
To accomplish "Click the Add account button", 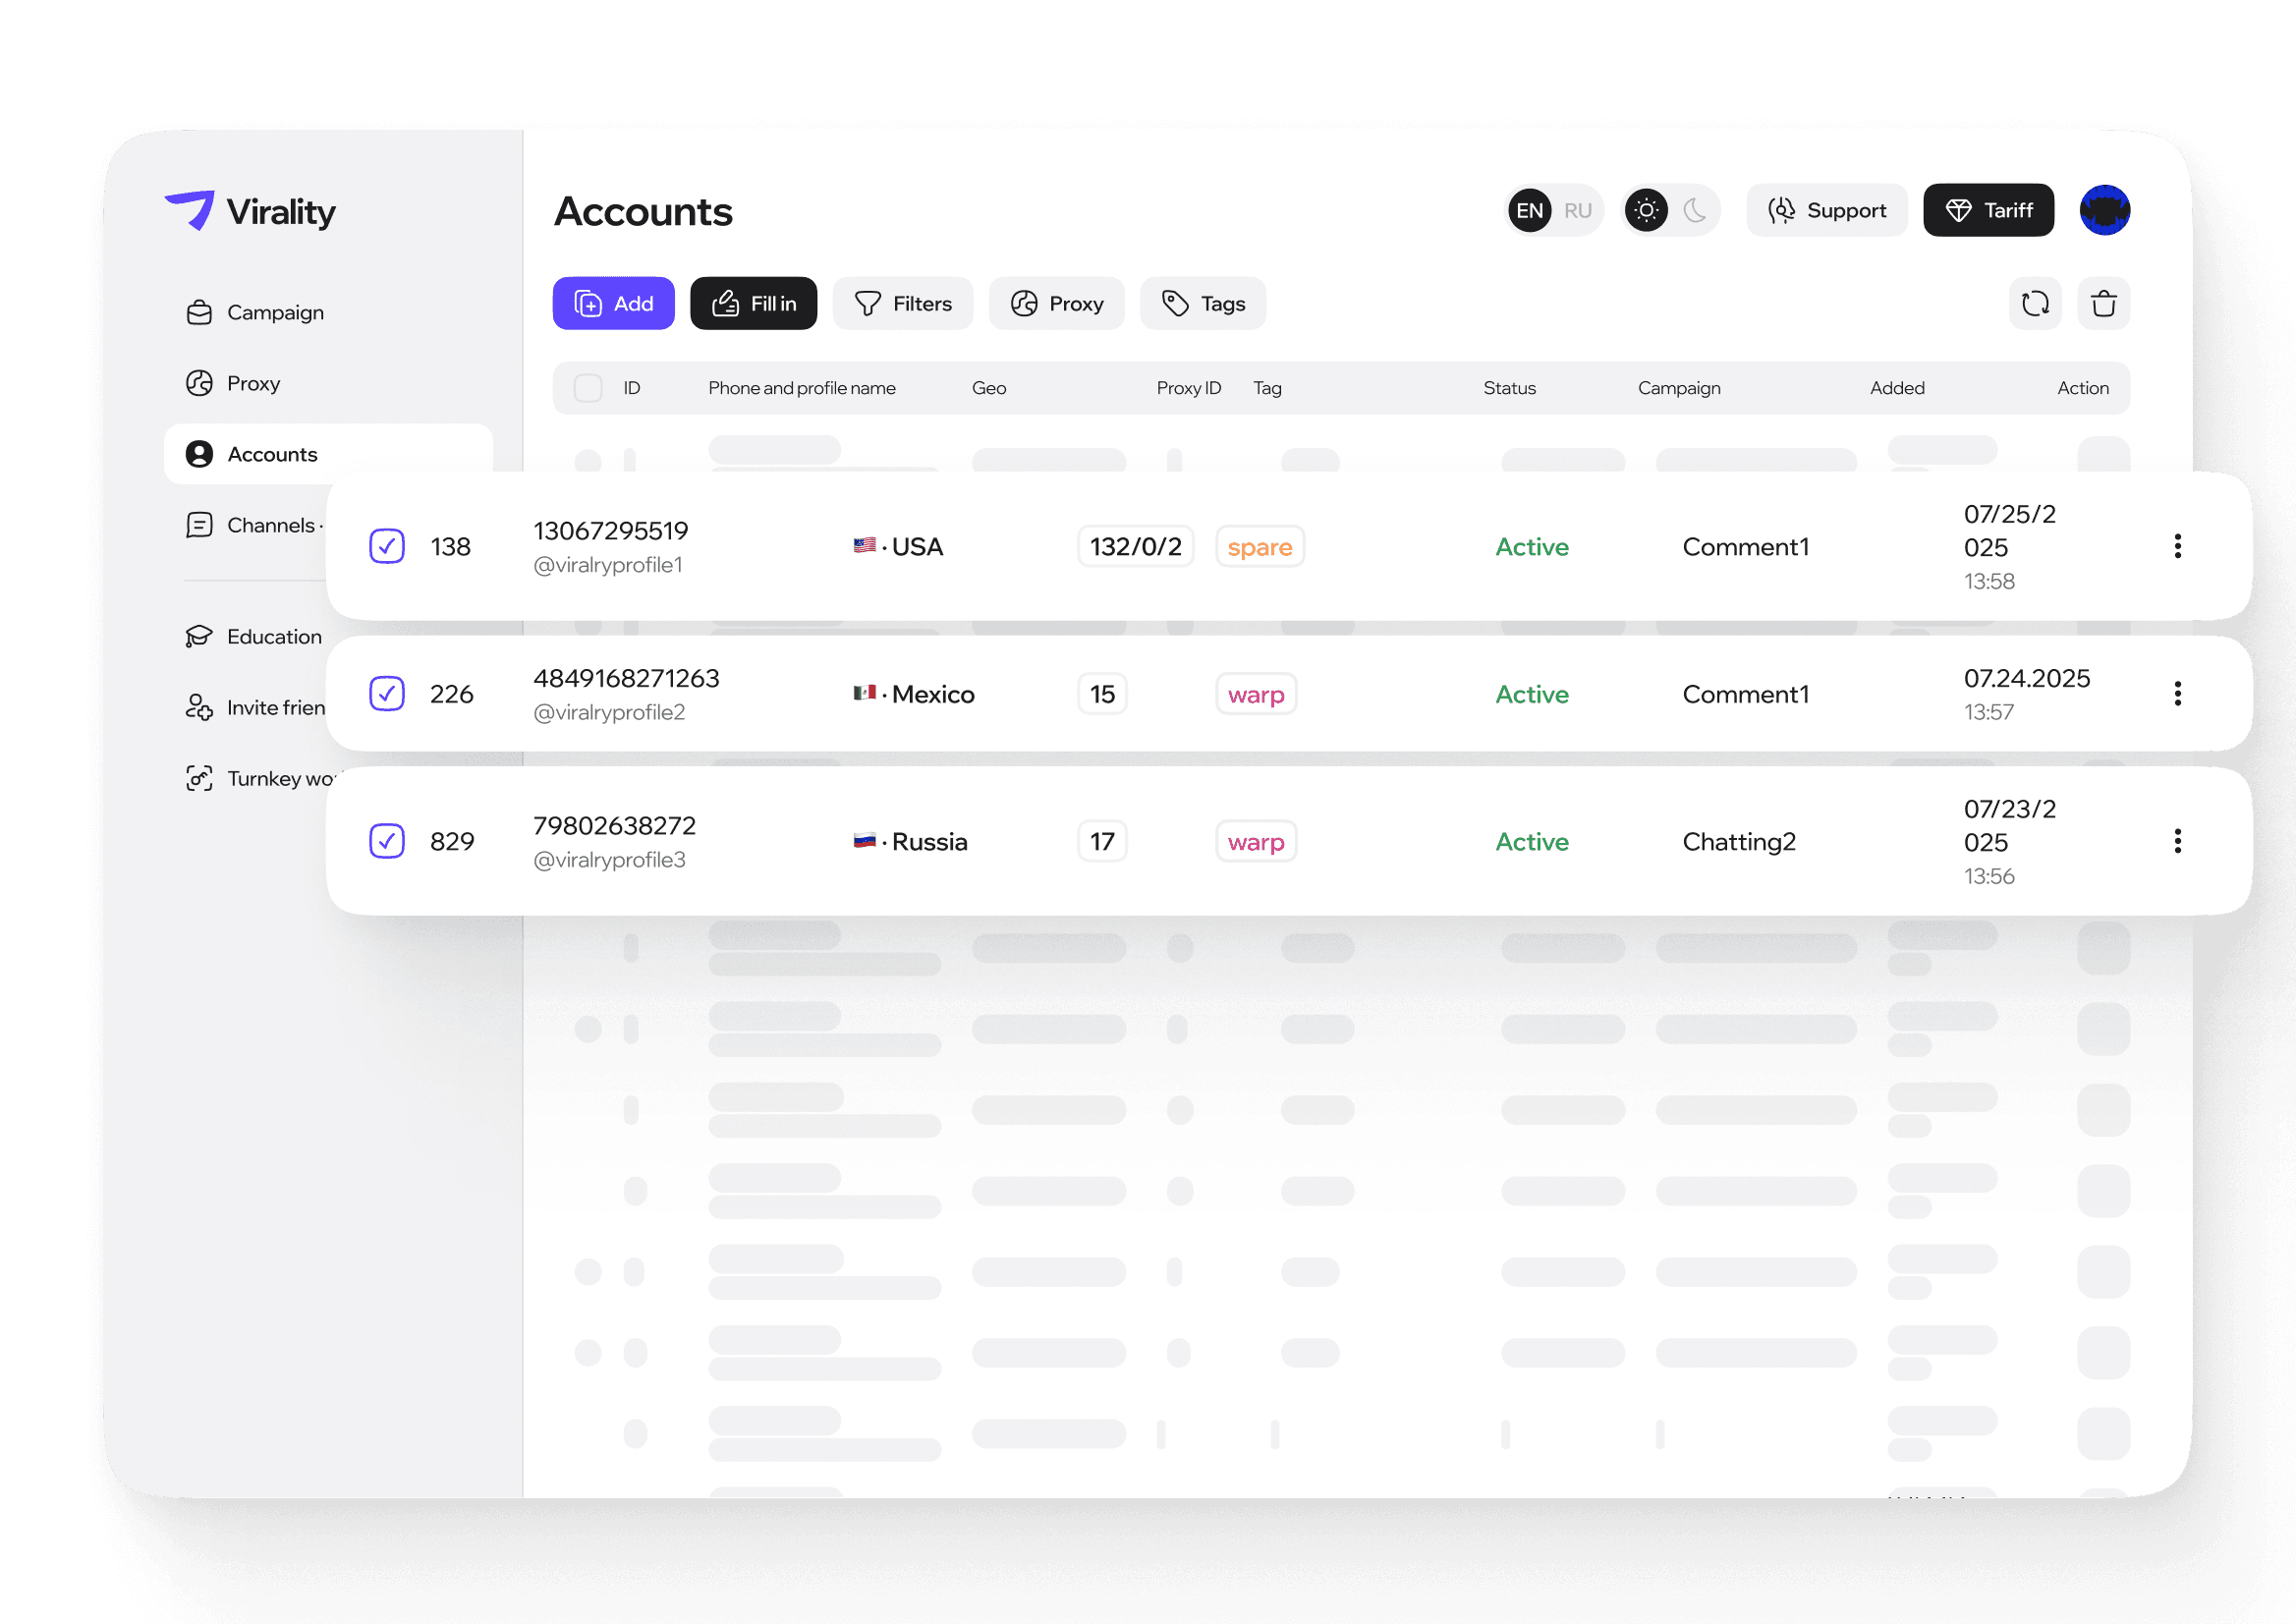I will point(613,303).
